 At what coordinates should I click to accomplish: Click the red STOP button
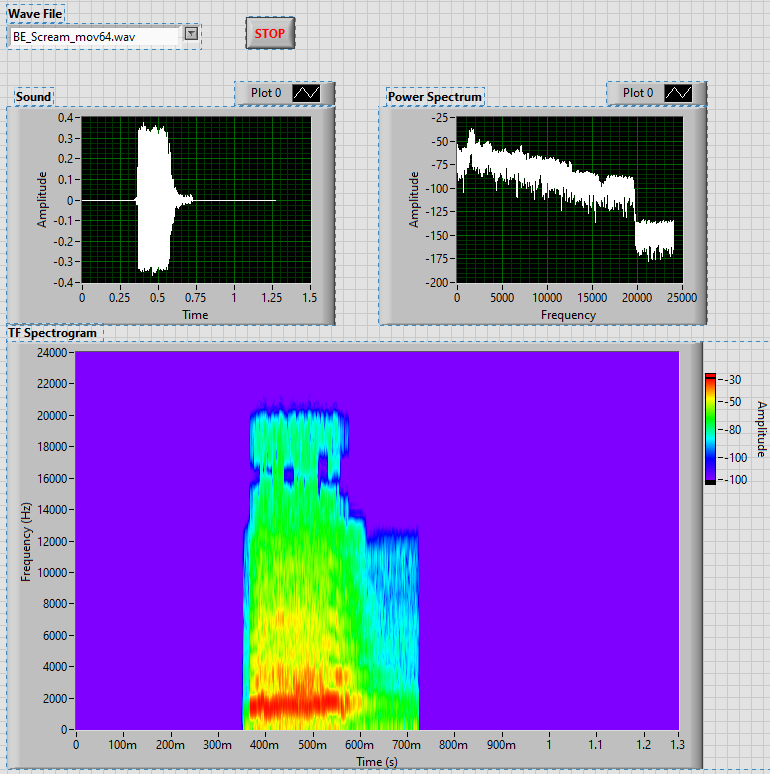(270, 33)
